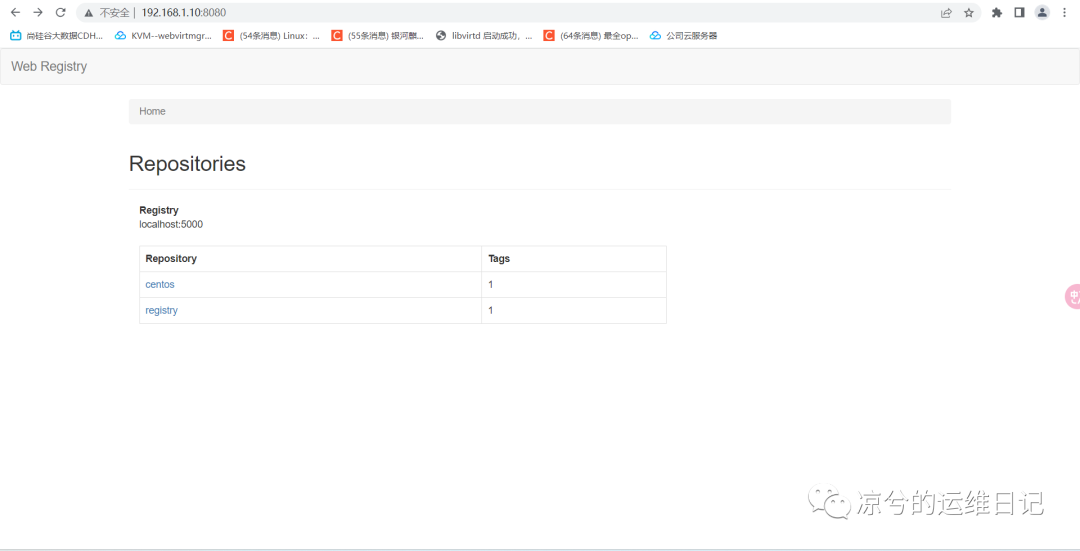1080x551 pixels.
Task: Open the Chrome three-dot menu
Action: click(1065, 12)
